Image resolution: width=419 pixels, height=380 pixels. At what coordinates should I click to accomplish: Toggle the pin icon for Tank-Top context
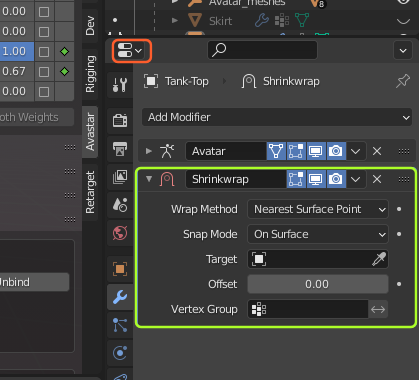[403, 81]
